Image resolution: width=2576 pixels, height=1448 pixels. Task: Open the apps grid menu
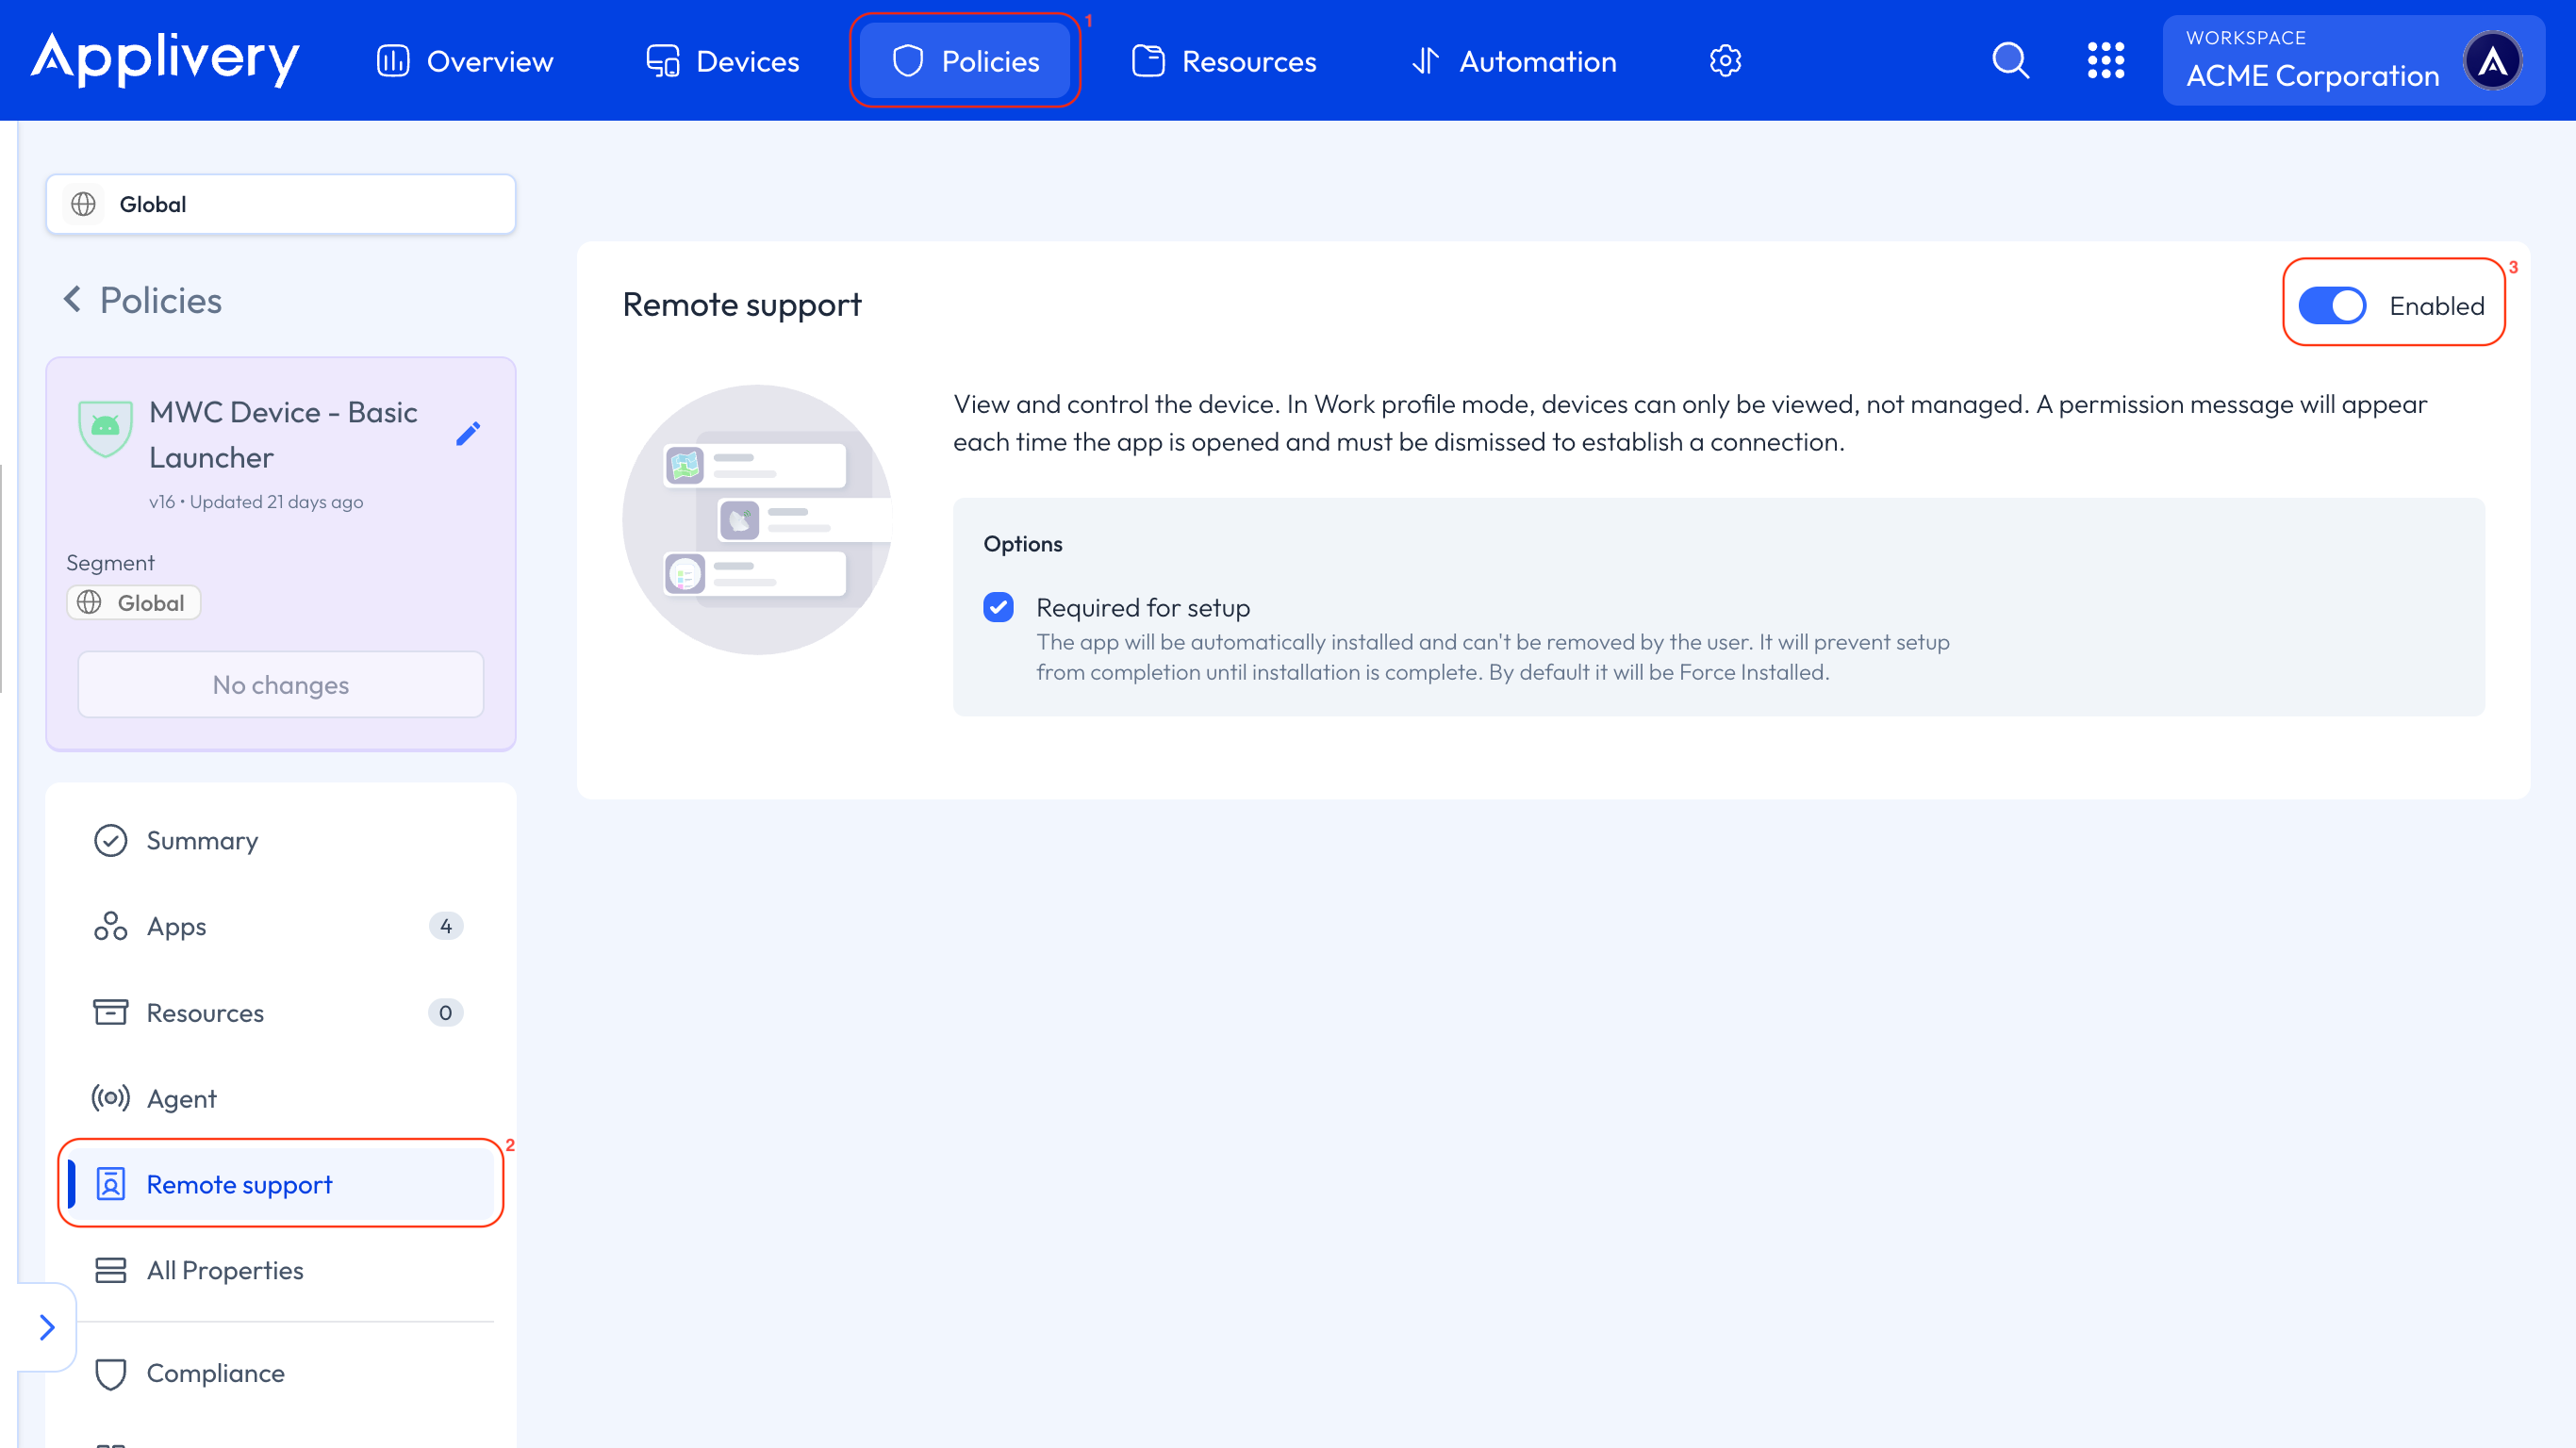(x=2106, y=60)
